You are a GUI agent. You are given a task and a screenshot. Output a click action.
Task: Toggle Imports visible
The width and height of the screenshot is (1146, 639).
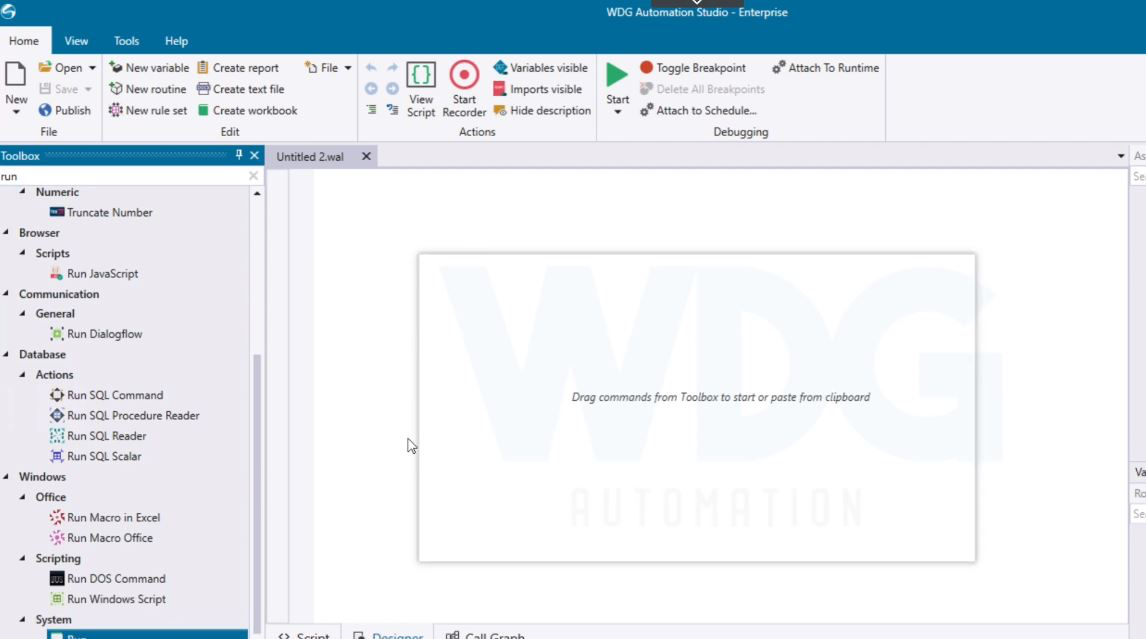pos(538,89)
